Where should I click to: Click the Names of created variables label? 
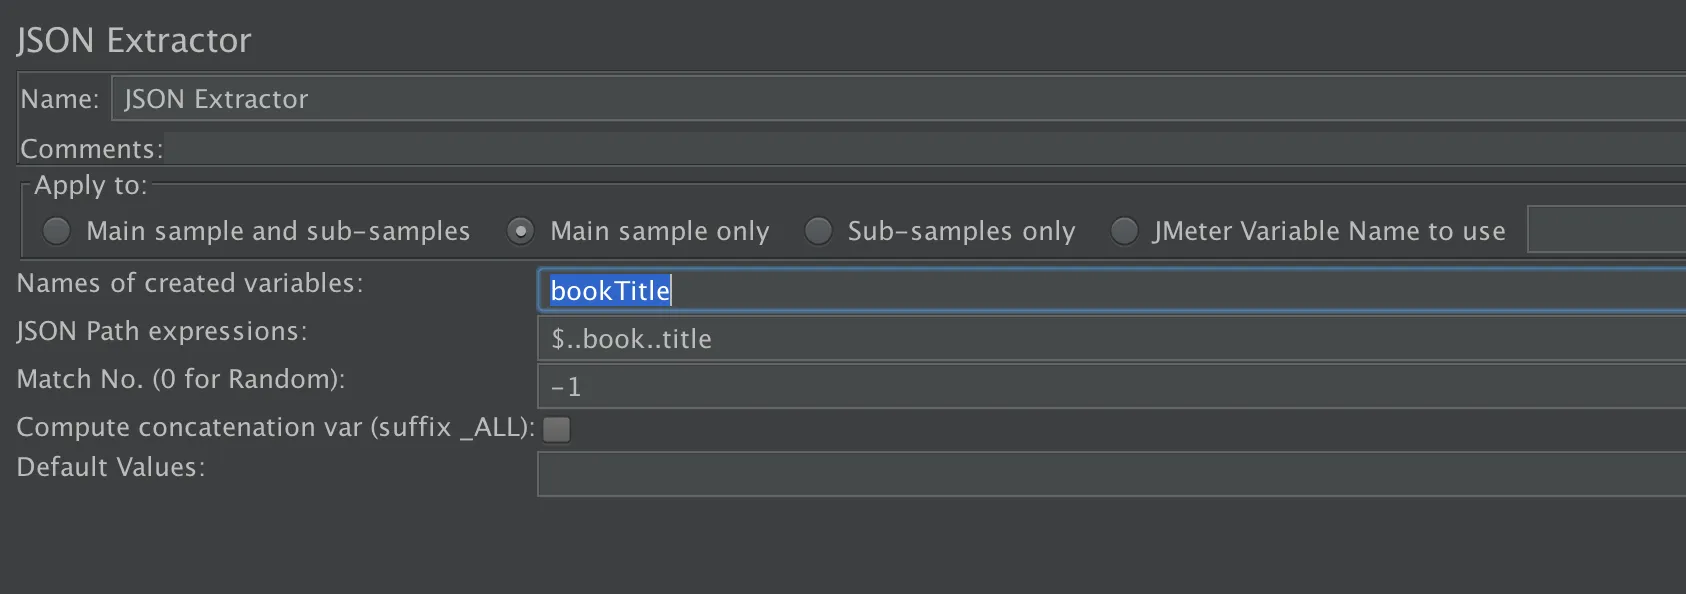tap(190, 283)
